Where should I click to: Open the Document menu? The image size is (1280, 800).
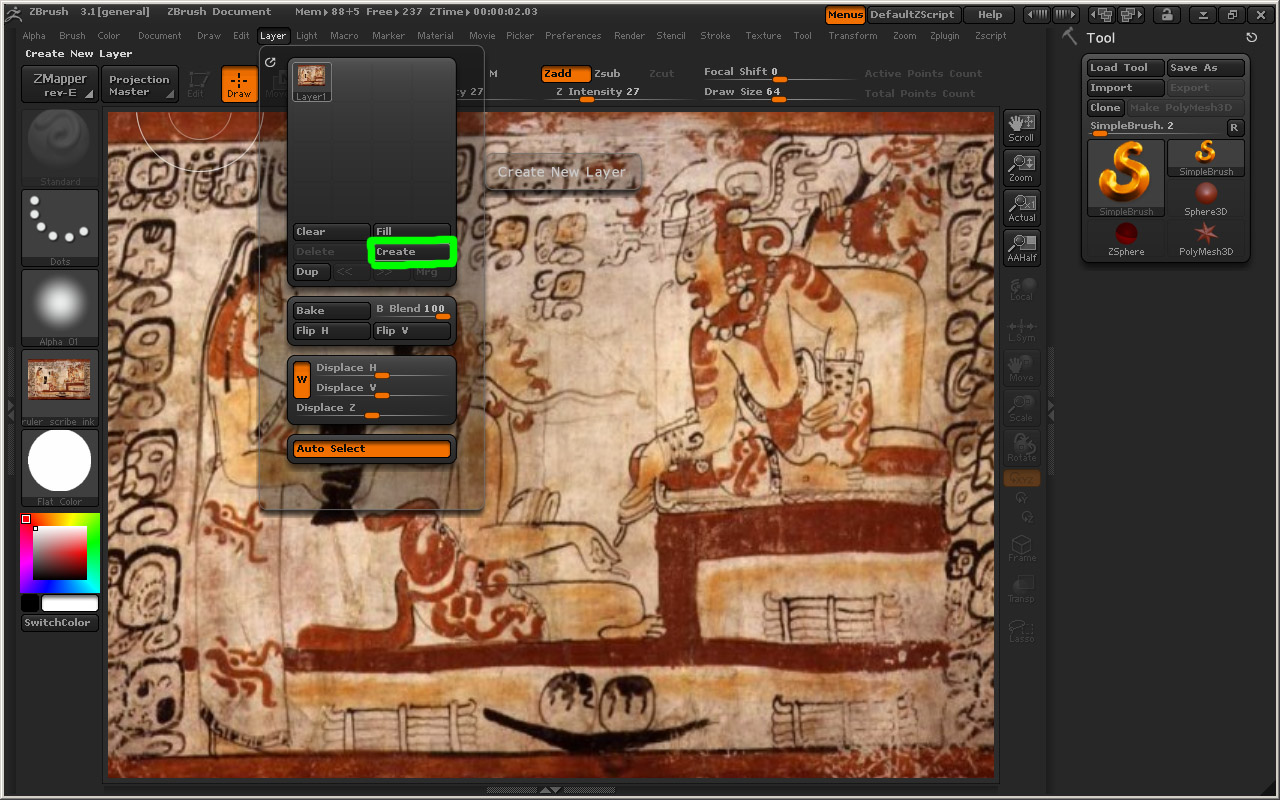tap(160, 35)
